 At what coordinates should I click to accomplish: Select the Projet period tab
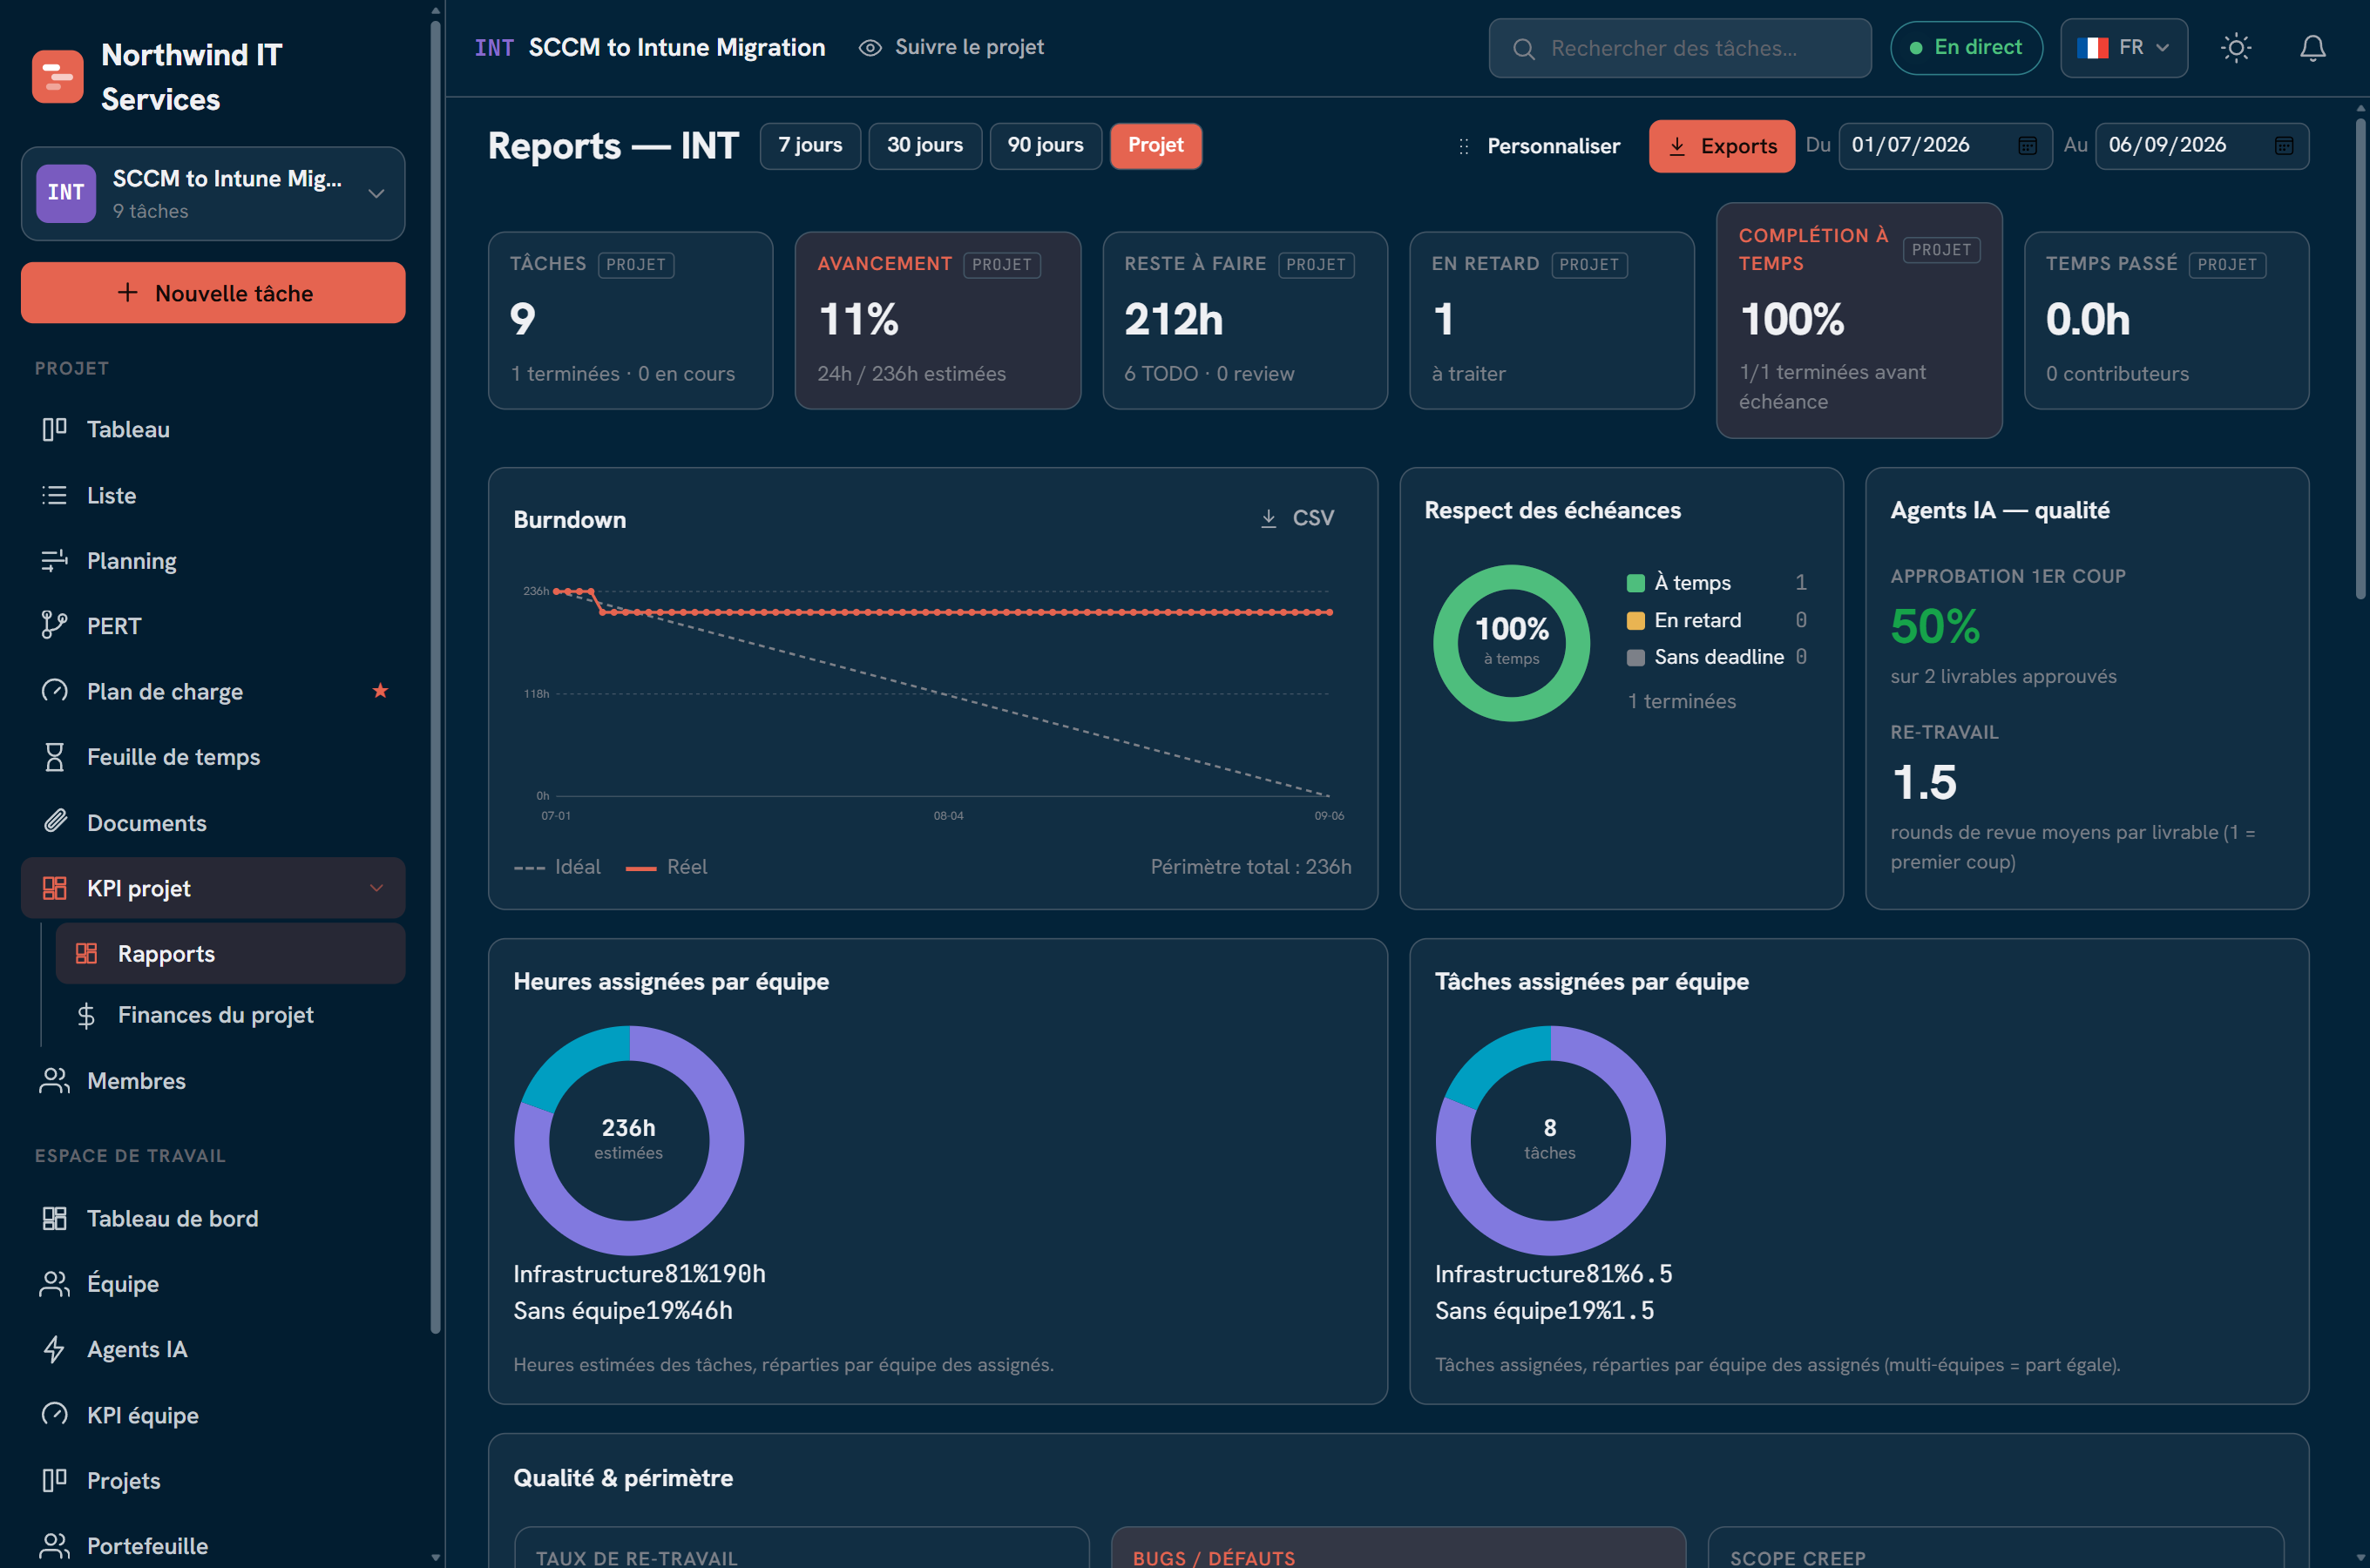[1156, 146]
